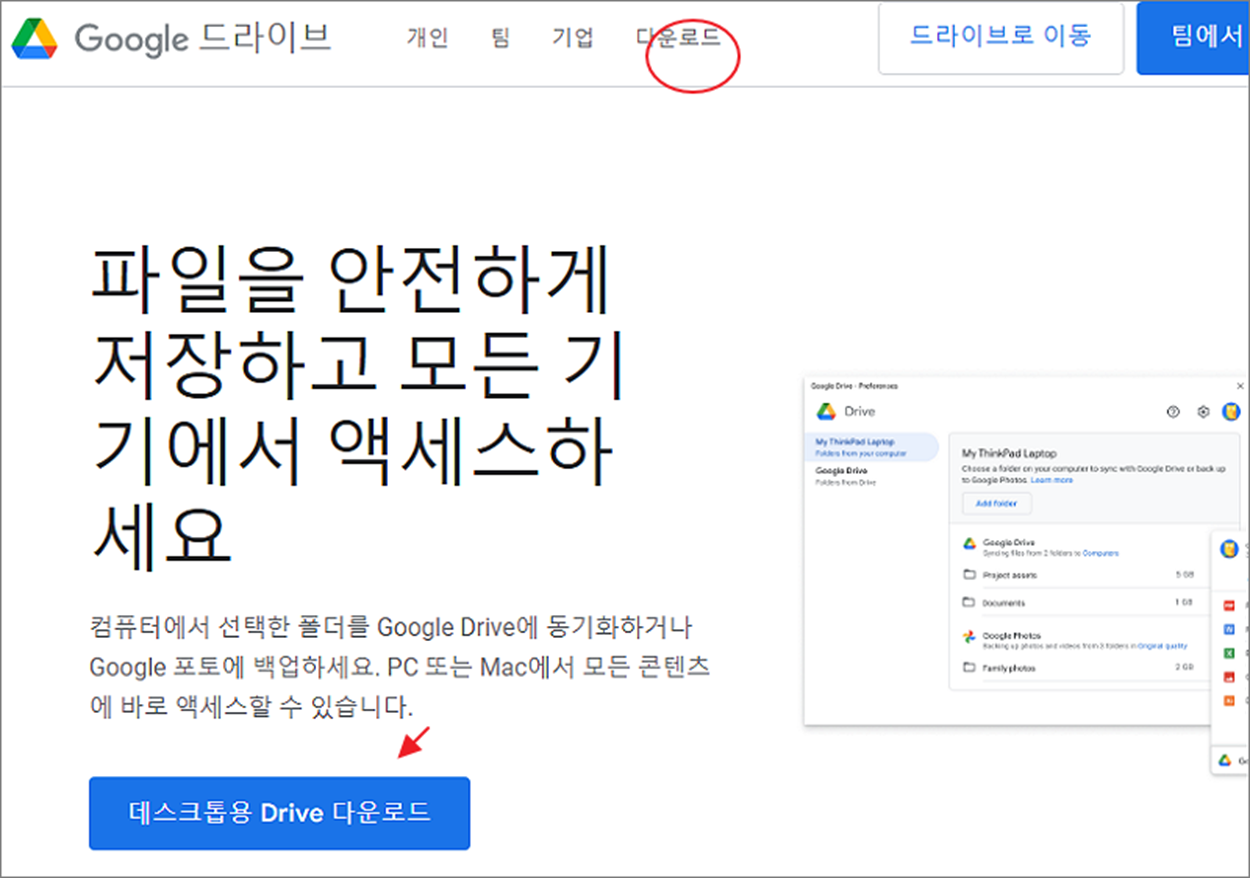Click the Documents folder name

pyautogui.click(x=1003, y=603)
